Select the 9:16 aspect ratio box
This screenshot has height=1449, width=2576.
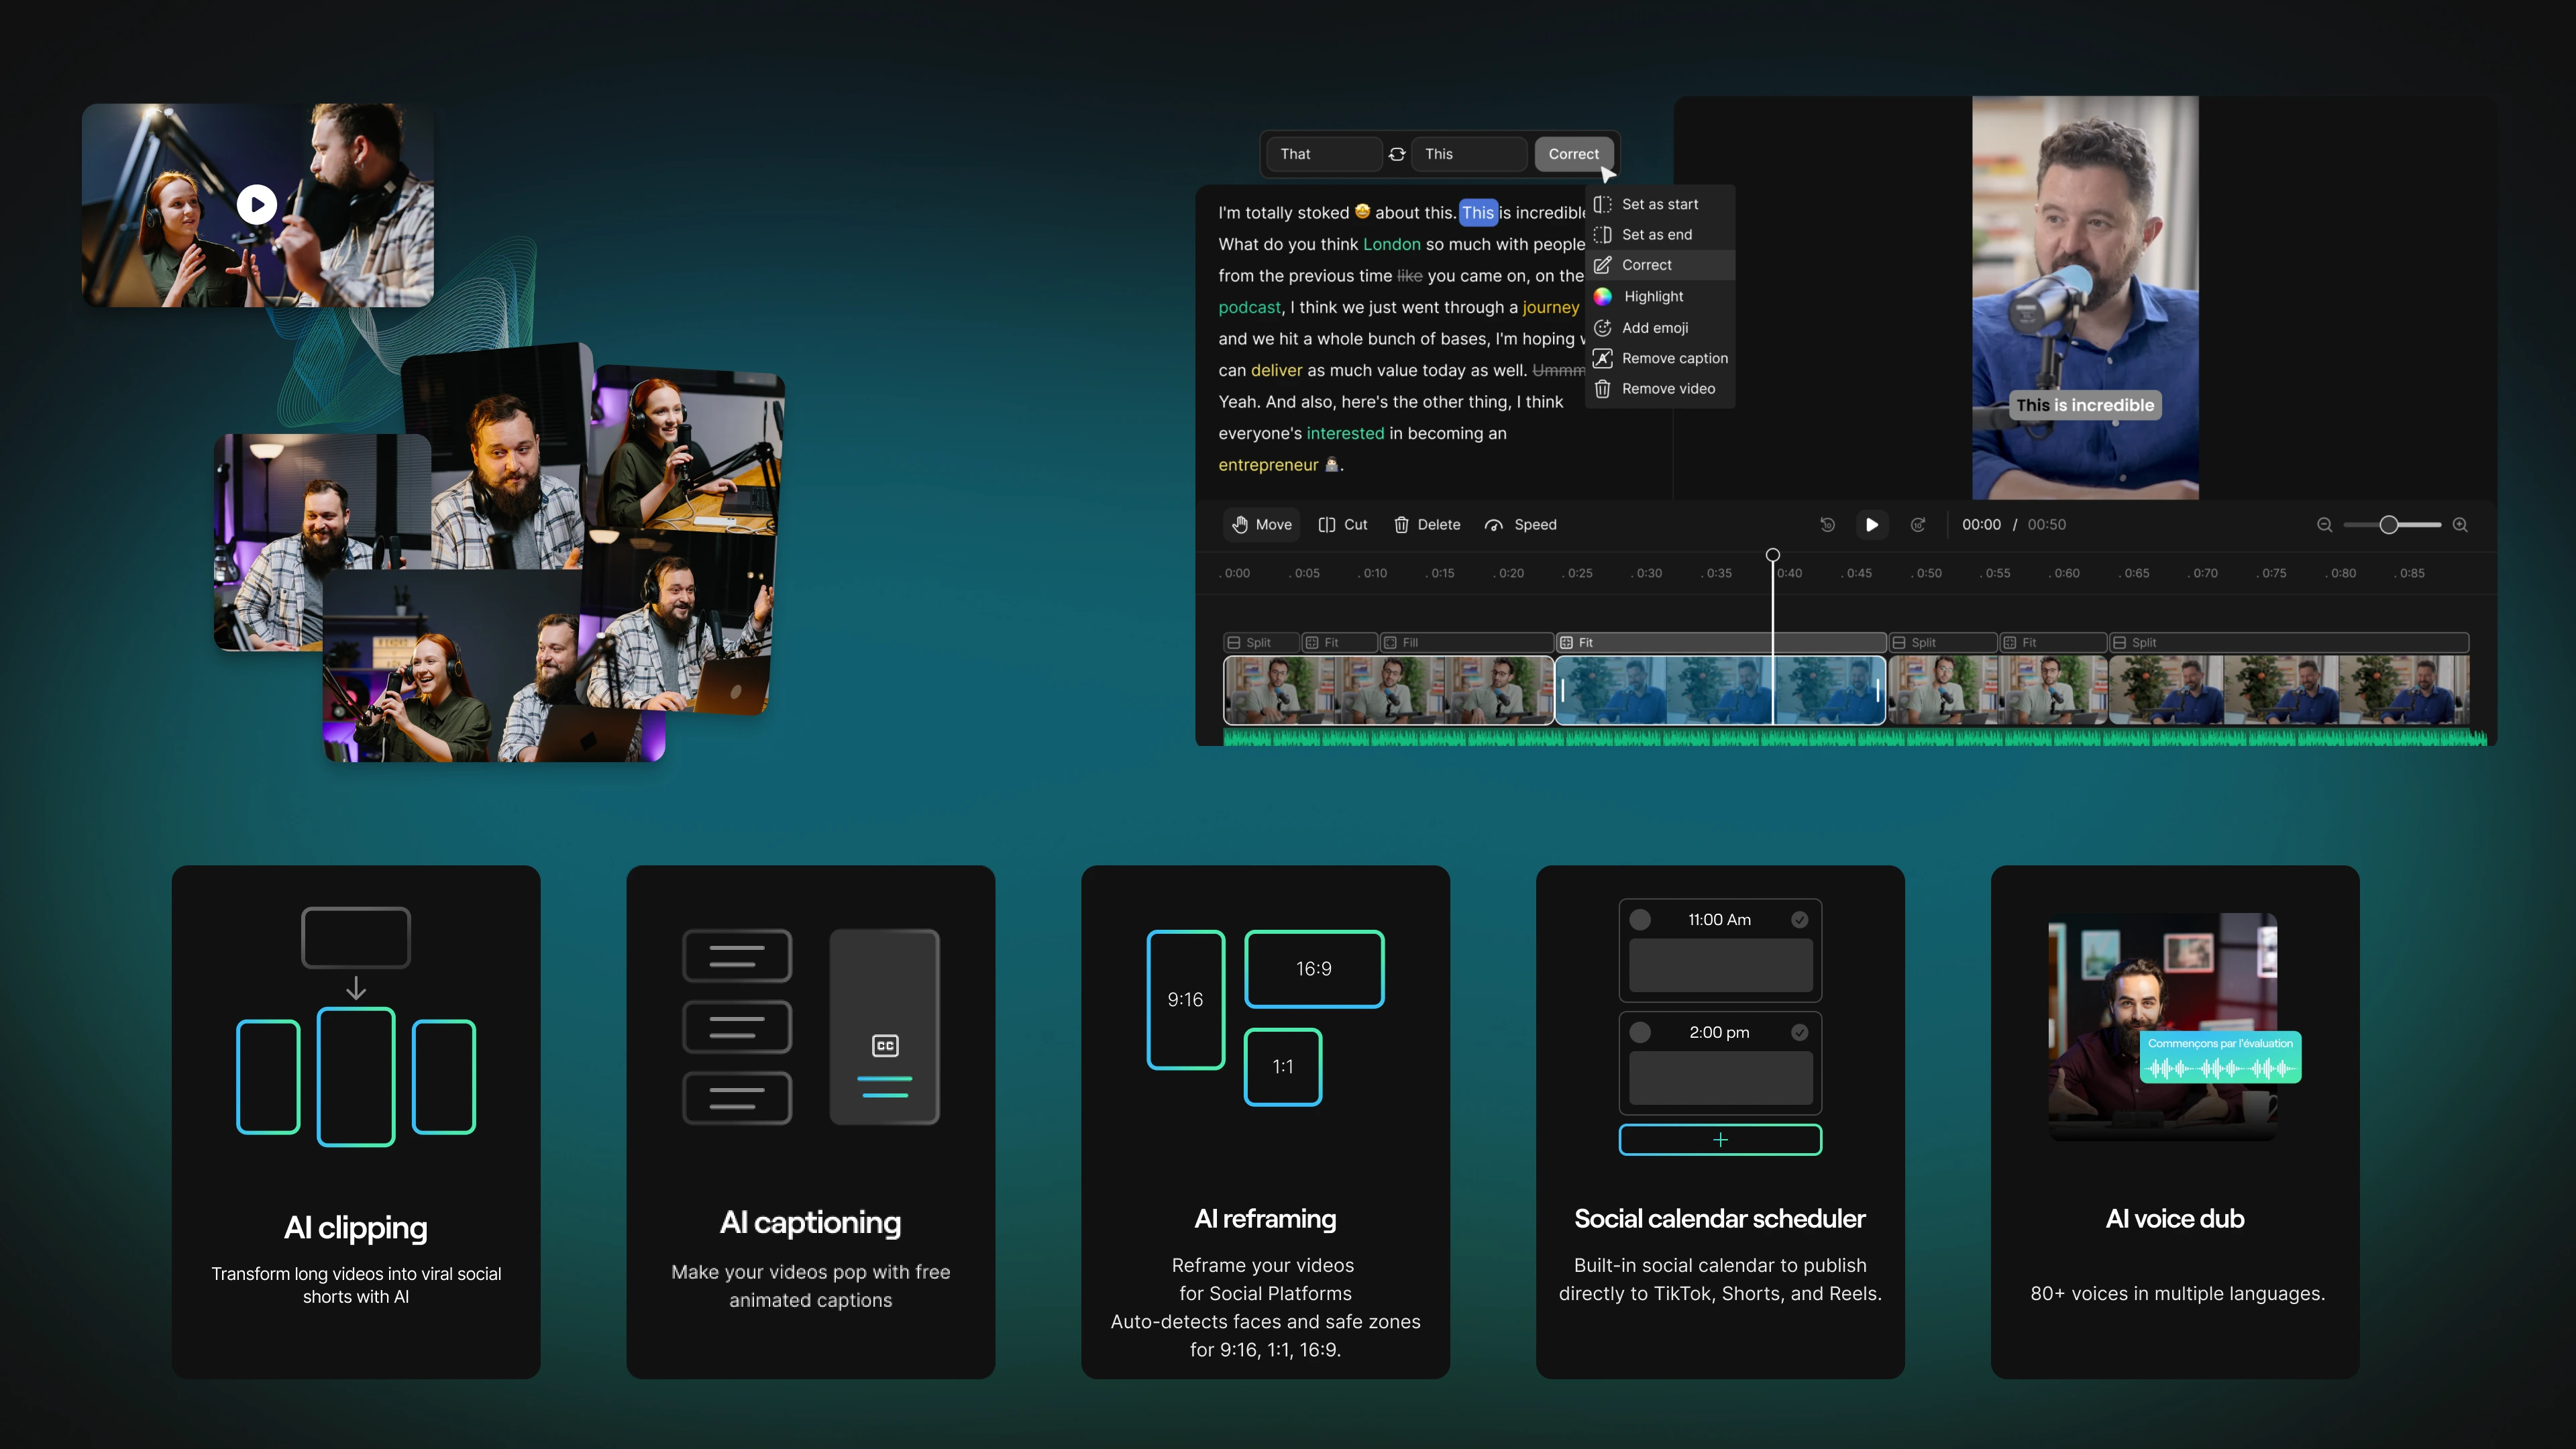coord(1185,999)
